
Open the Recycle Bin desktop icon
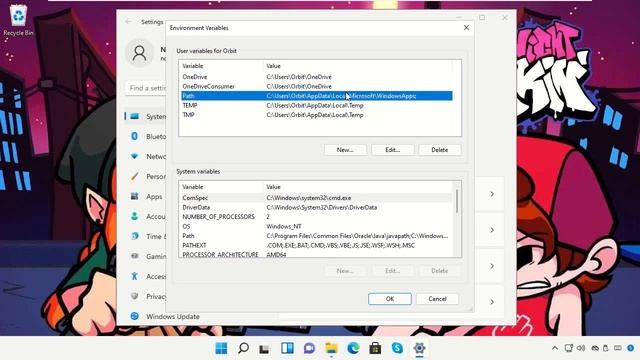pyautogui.click(x=18, y=20)
